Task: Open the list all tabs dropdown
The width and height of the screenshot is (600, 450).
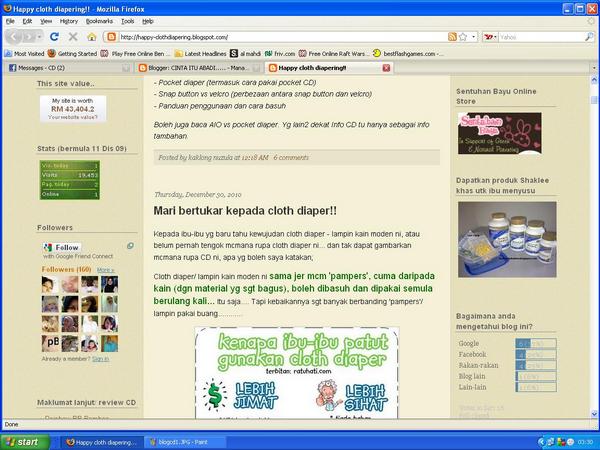Action: point(594,68)
